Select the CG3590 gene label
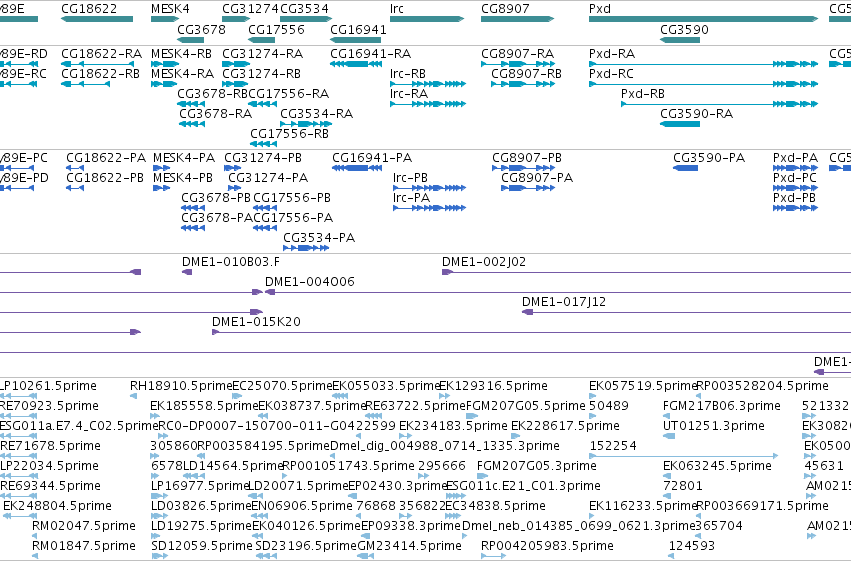Viewport: 851px width, 561px height. (x=684, y=29)
